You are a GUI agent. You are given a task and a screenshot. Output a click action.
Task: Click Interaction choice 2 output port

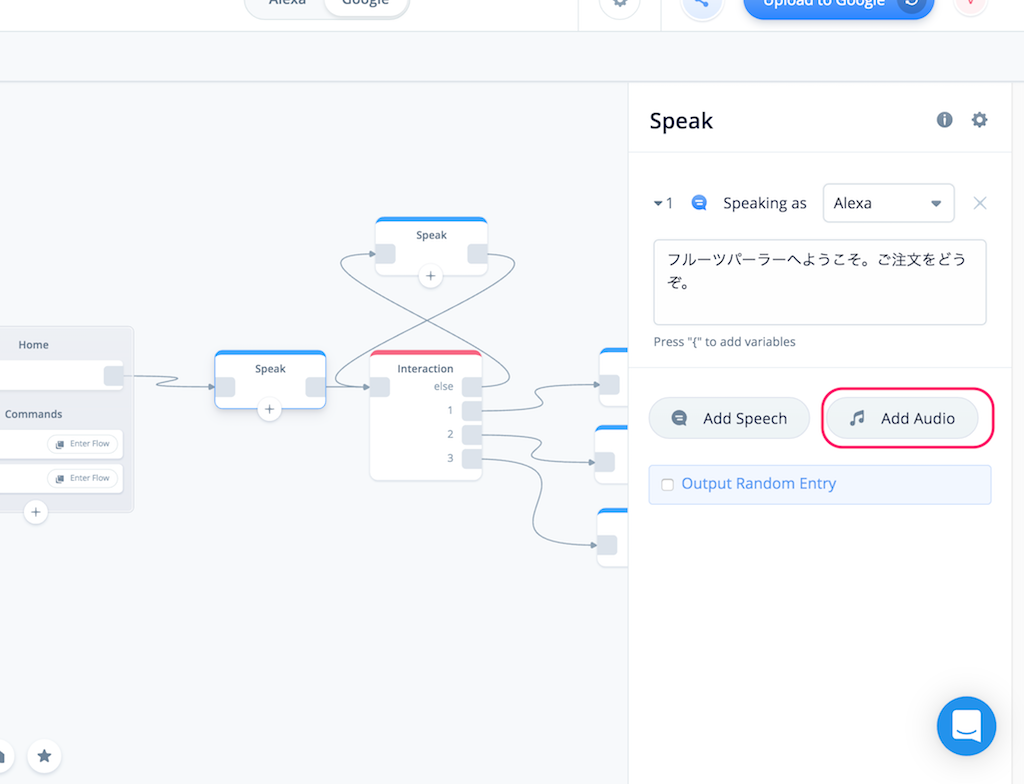[x=472, y=434]
